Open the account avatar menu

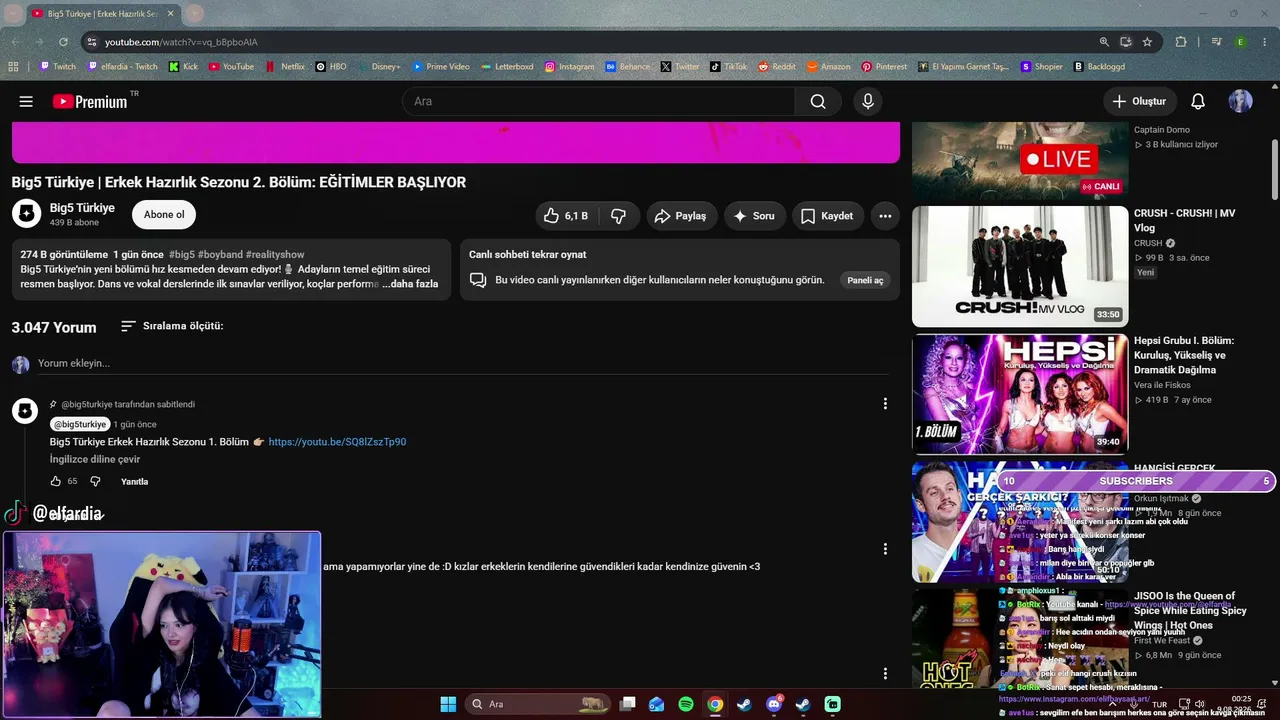coord(1241,101)
